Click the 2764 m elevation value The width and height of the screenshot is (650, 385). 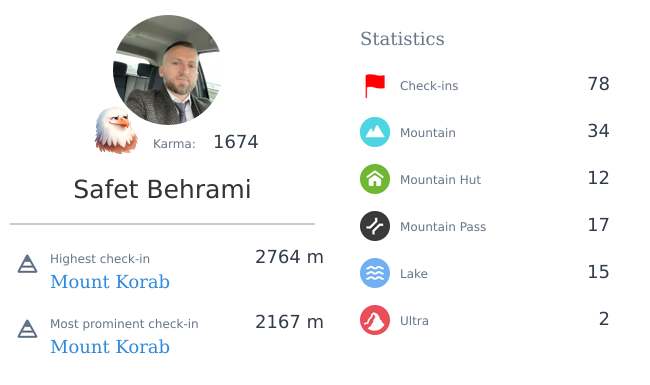289,257
